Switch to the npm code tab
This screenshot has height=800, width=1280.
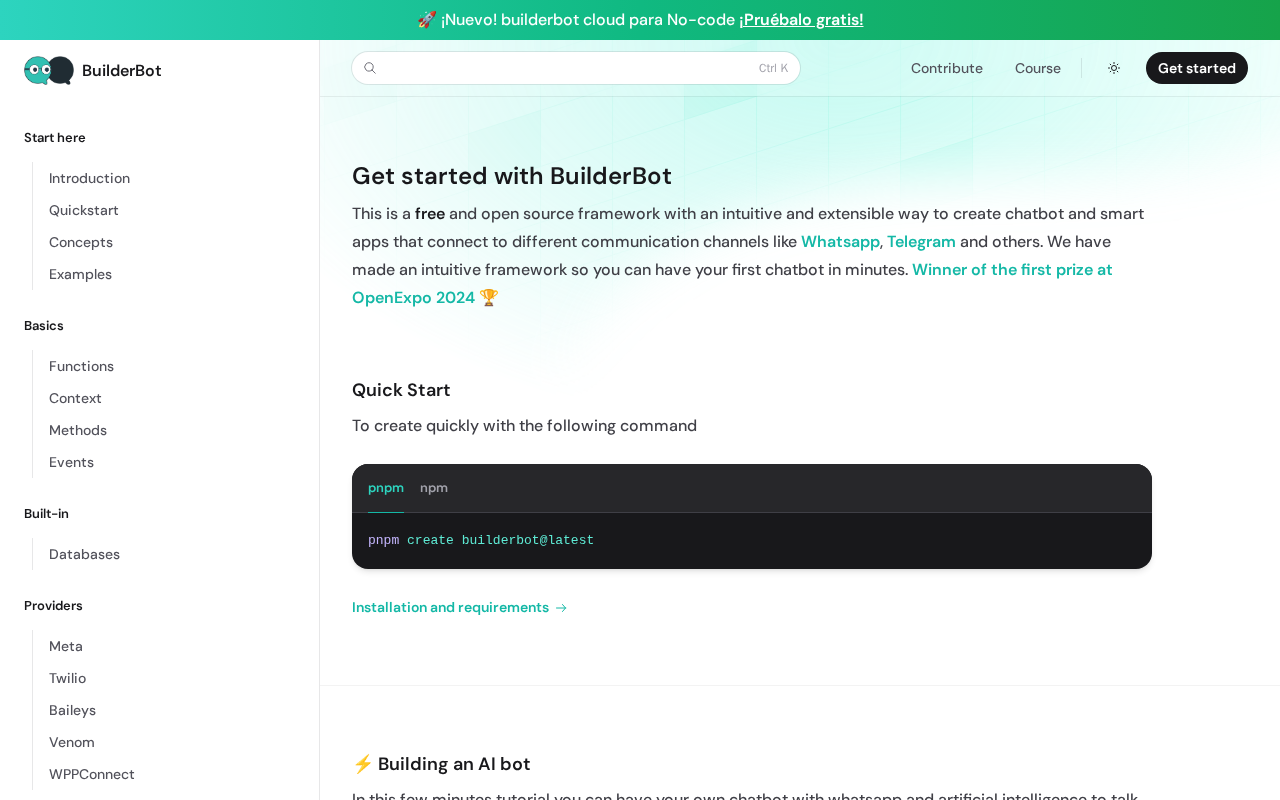pos(434,488)
